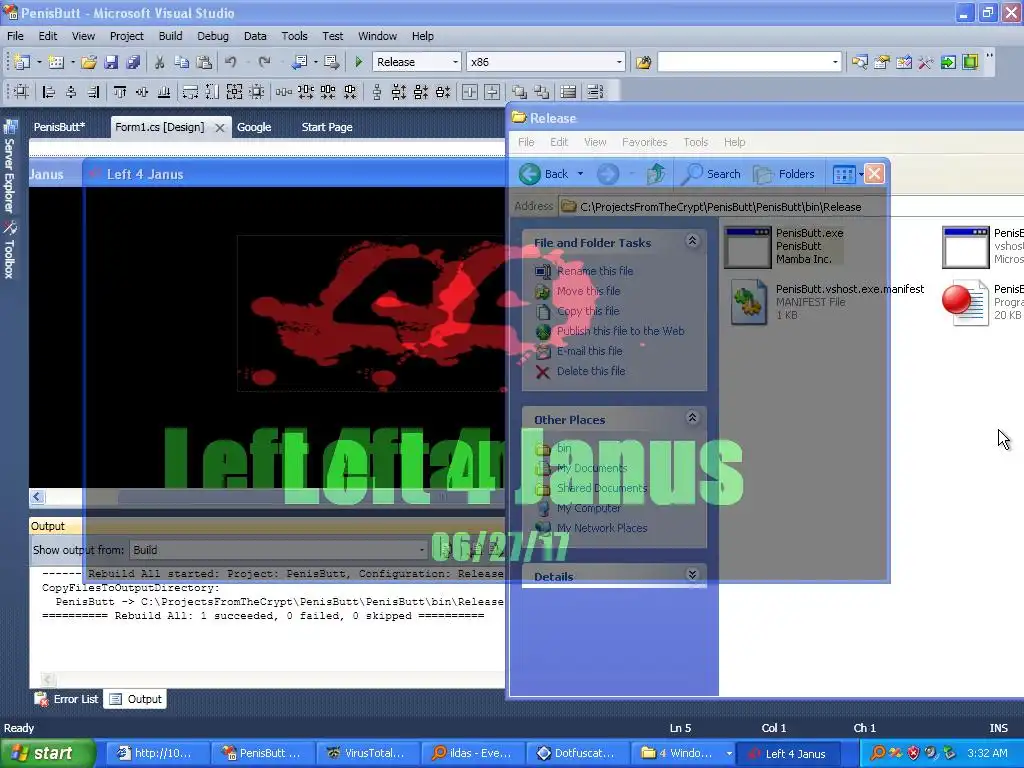
Task: Click the Find in Files binoculars icon
Action: pyautogui.click(x=643, y=62)
